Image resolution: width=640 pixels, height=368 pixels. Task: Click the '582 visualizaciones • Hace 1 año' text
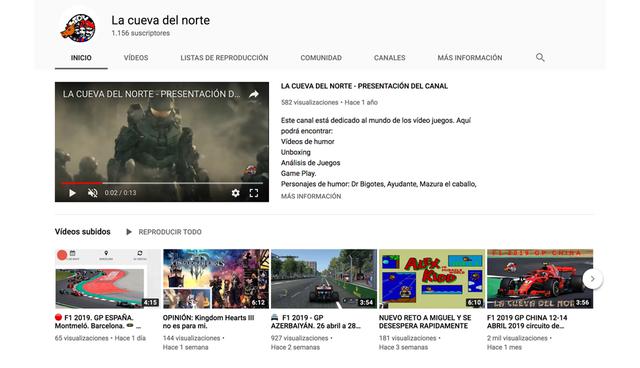pos(329,102)
